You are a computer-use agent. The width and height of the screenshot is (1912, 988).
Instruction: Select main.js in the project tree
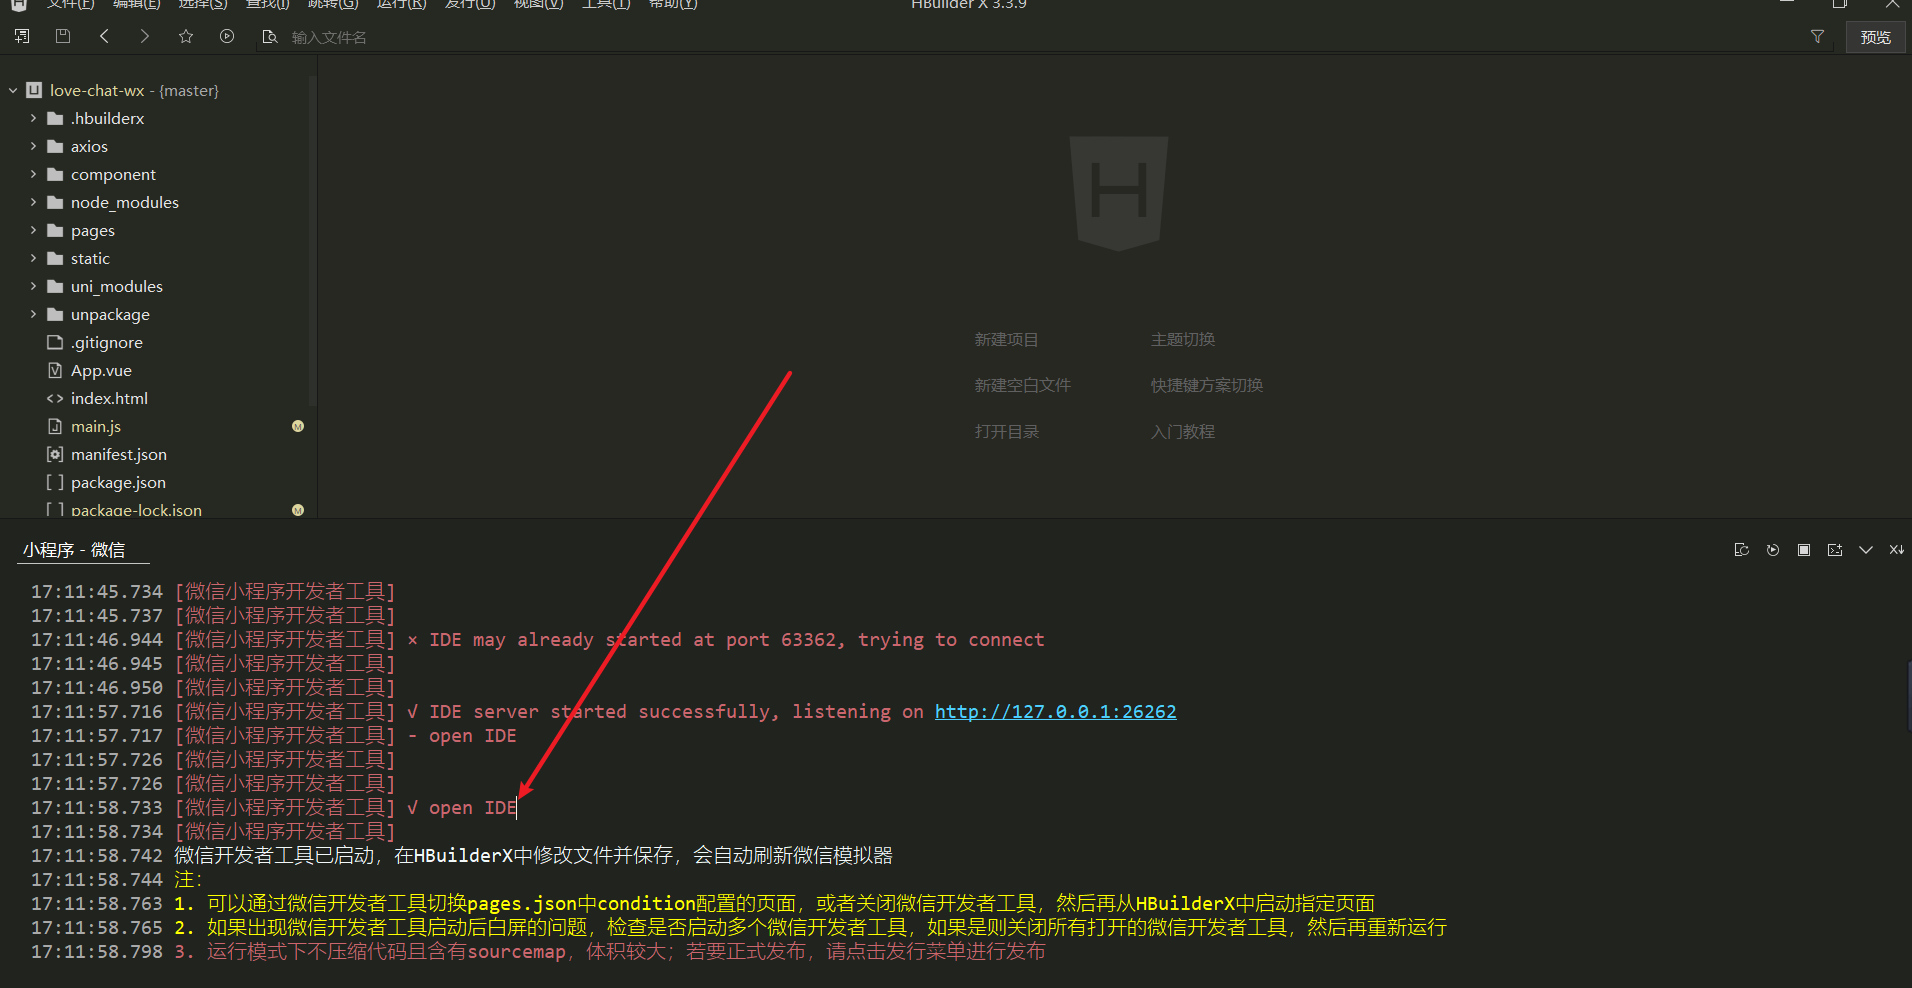(96, 426)
